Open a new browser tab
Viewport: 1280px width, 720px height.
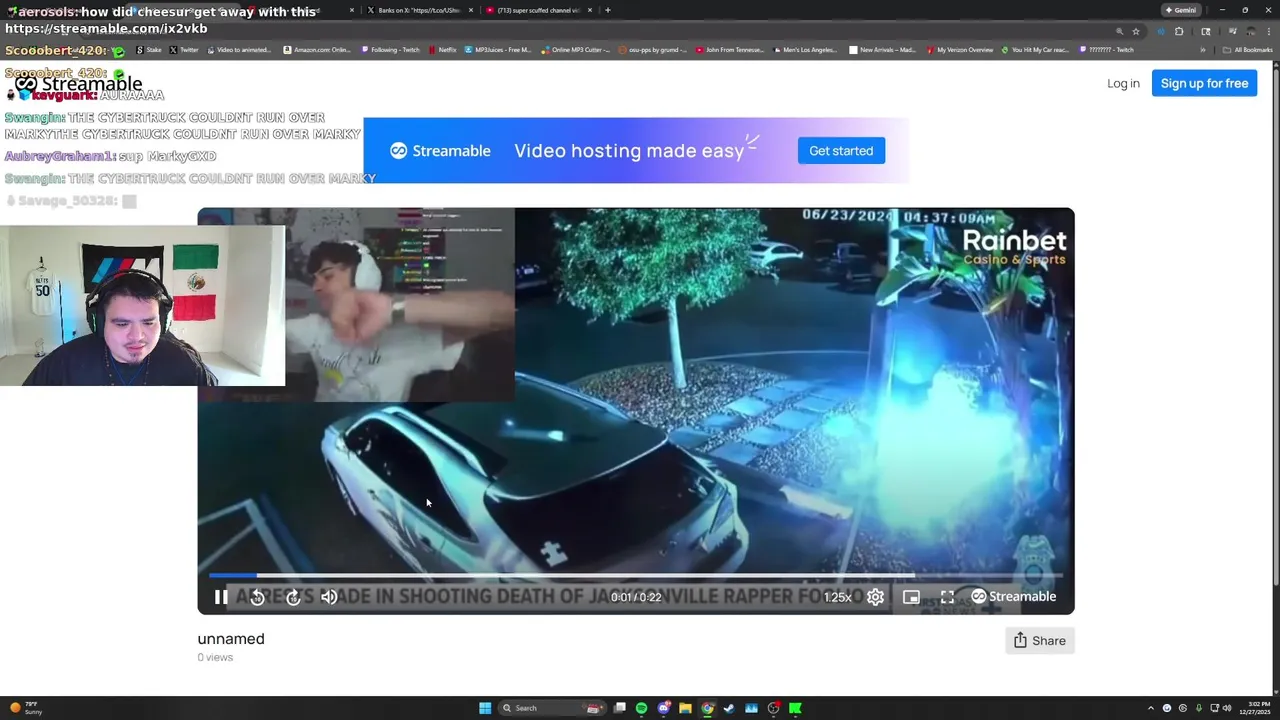pyautogui.click(x=608, y=10)
